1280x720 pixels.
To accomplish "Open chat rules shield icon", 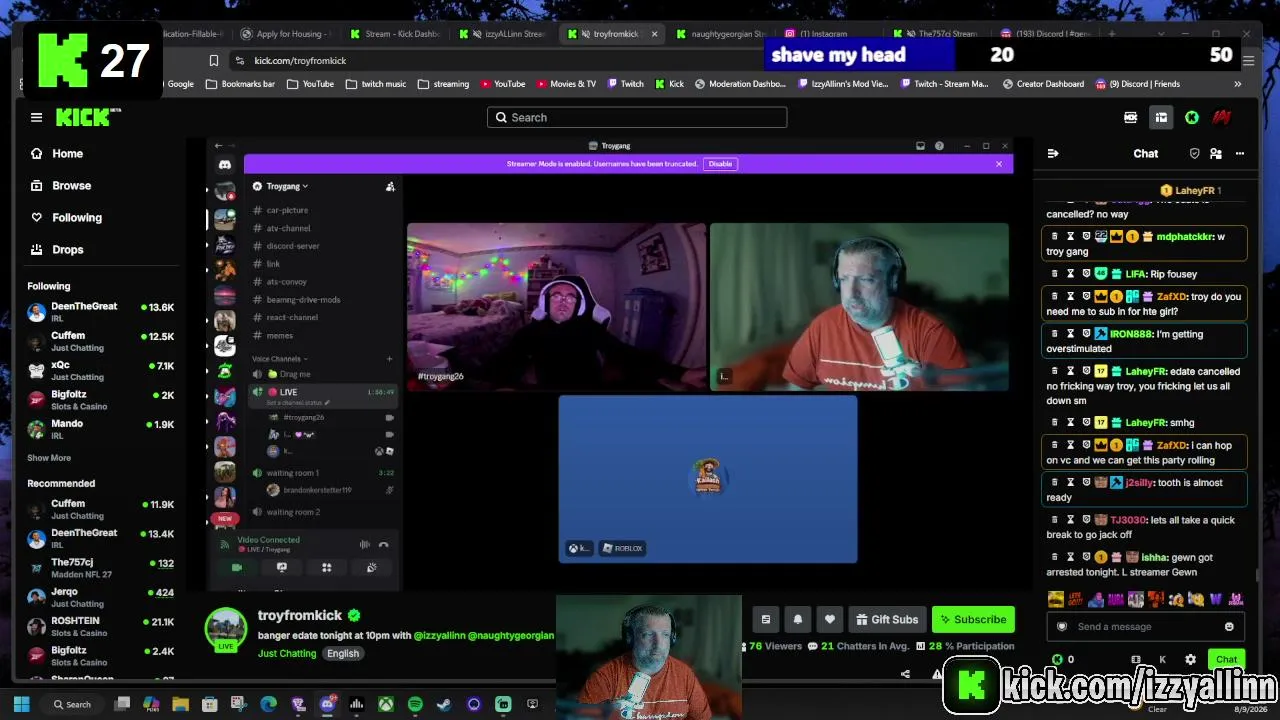I will click(x=1194, y=153).
